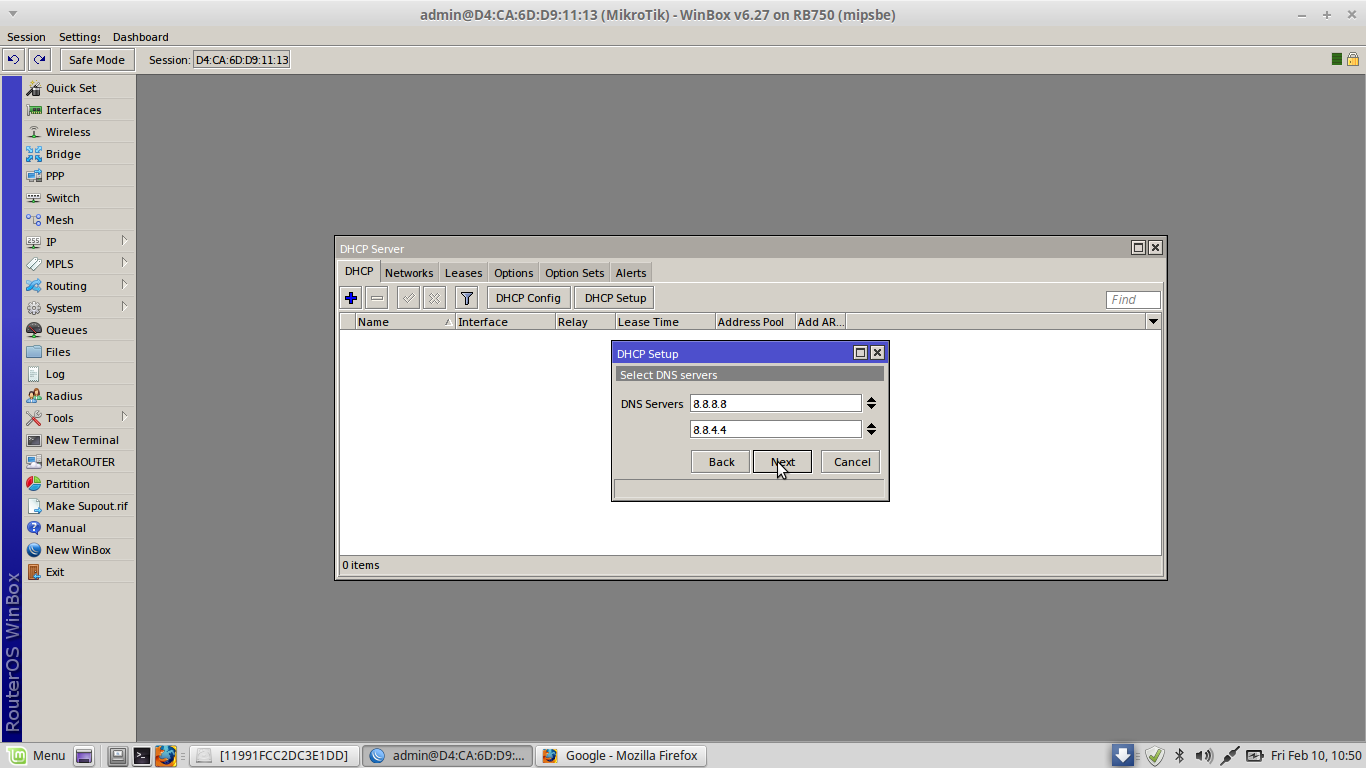Viewport: 1366px width, 768px height.
Task: Click the redo arrow in the toolbar
Action: 39,60
